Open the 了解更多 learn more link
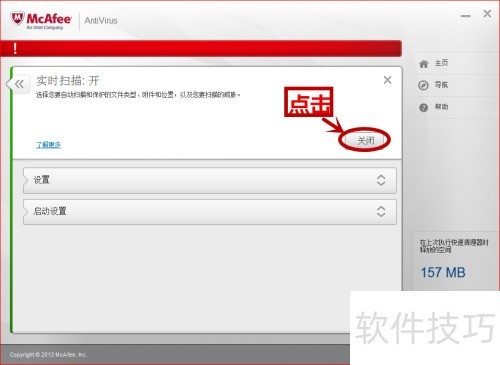500x365 pixels. (x=48, y=145)
